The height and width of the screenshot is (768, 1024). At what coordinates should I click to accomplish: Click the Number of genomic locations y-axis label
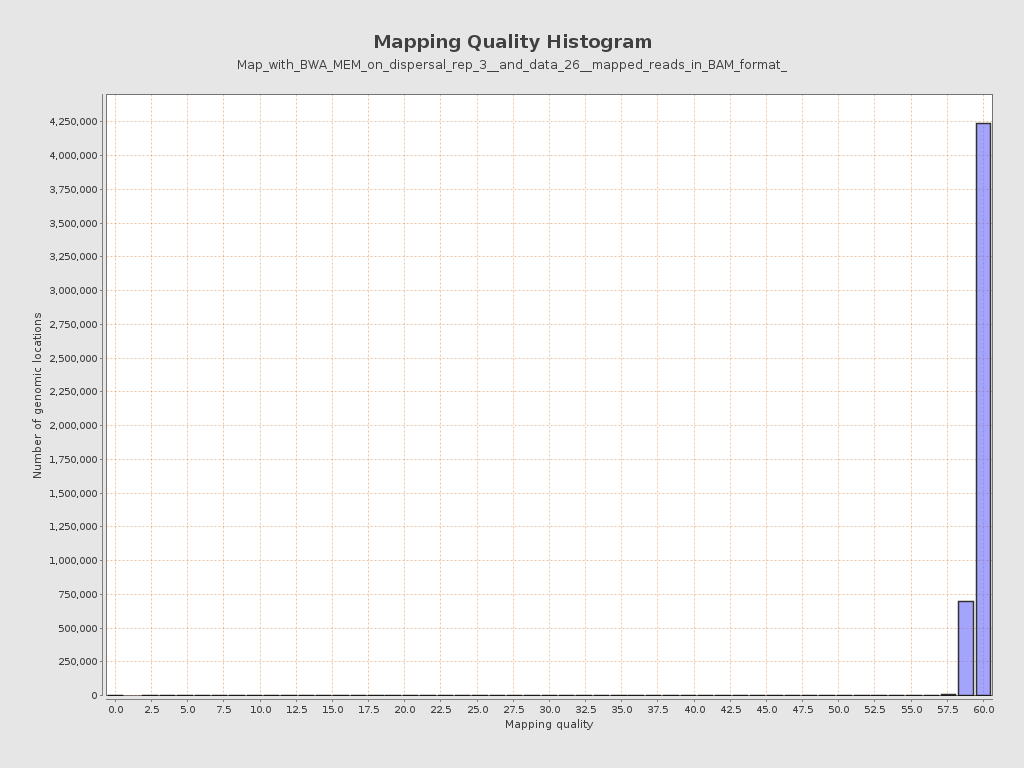tap(38, 393)
